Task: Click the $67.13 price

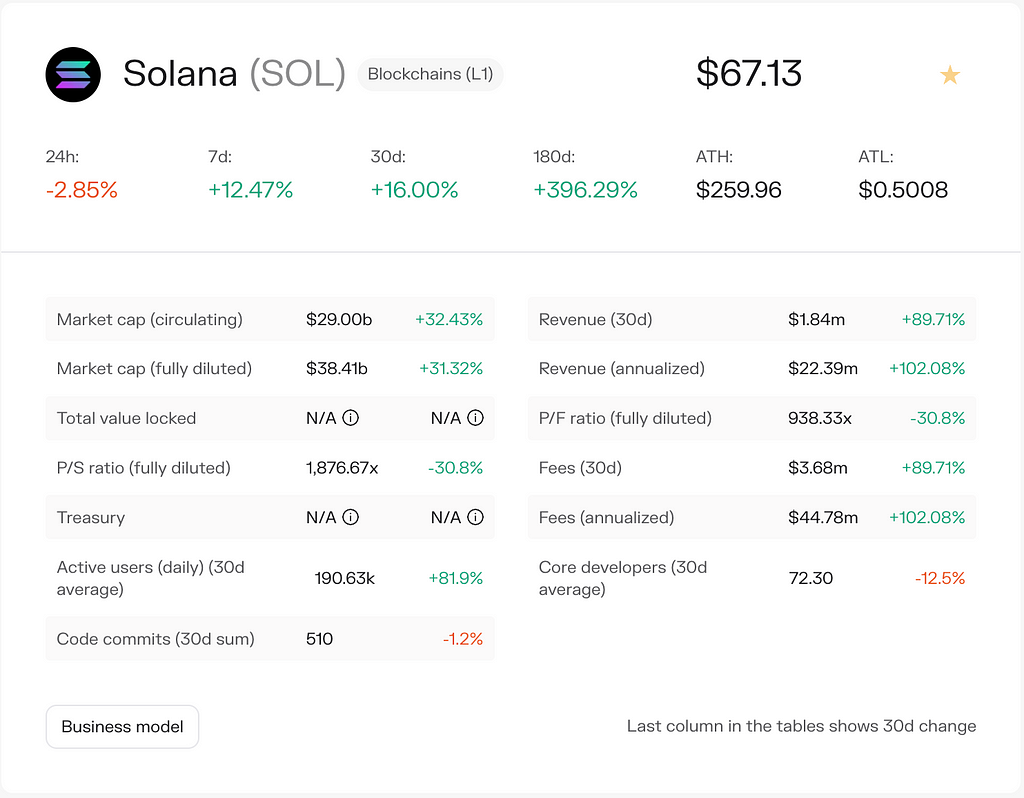Action: pos(749,73)
